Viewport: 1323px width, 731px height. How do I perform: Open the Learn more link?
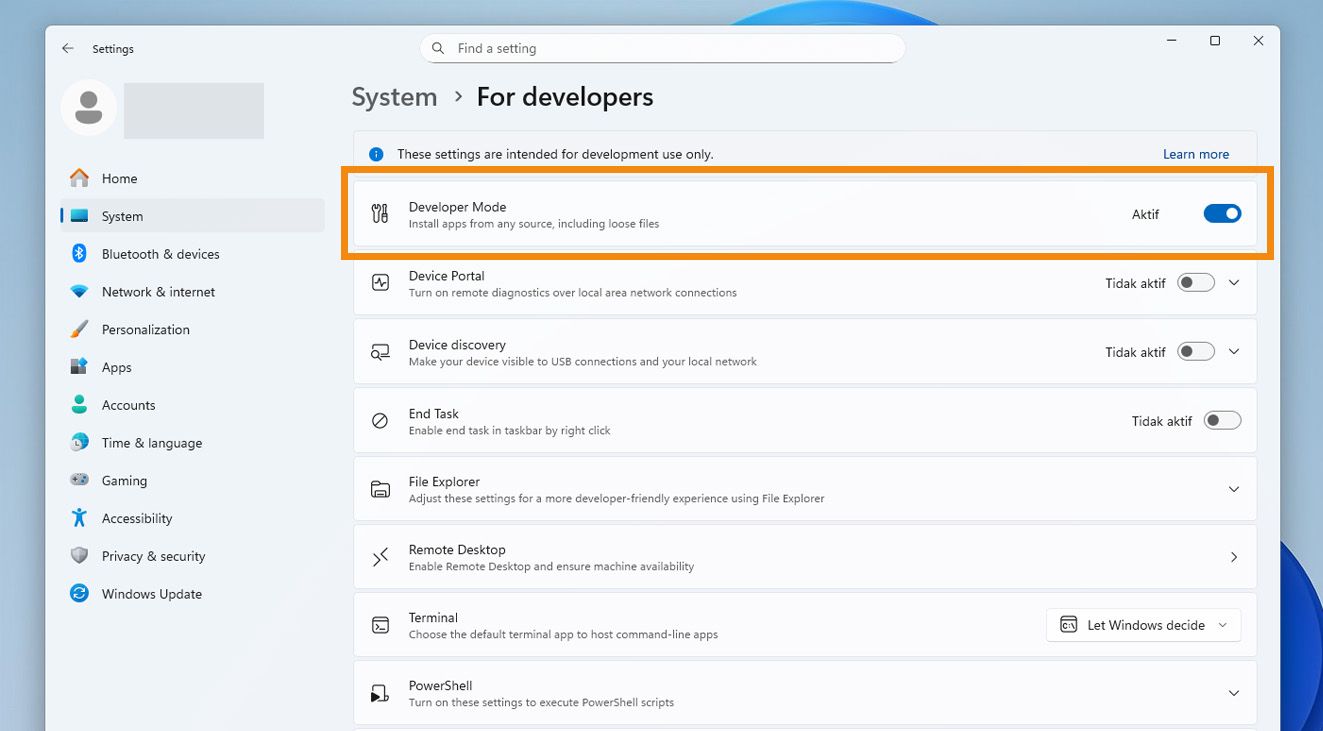pos(1195,154)
